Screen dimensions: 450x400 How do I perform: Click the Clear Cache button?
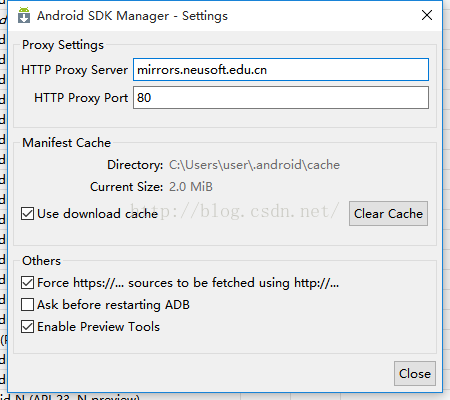tap(388, 214)
